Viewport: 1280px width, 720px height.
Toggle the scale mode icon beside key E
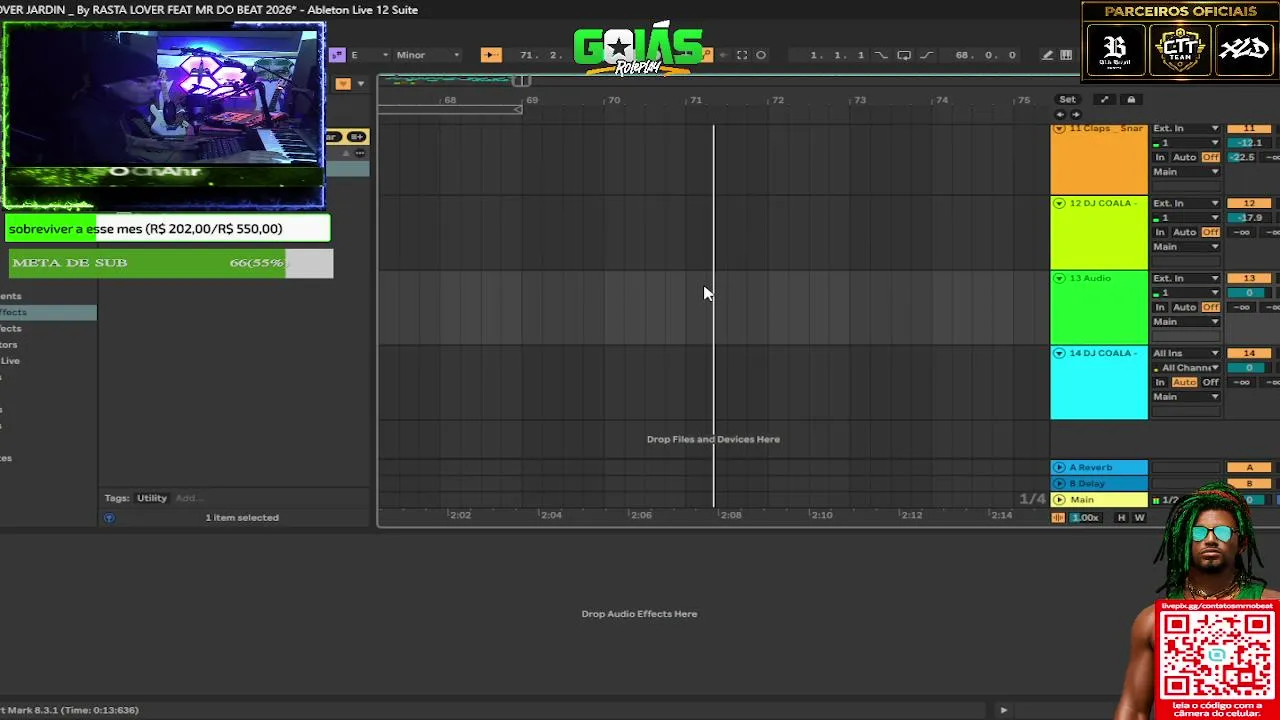click(337, 55)
